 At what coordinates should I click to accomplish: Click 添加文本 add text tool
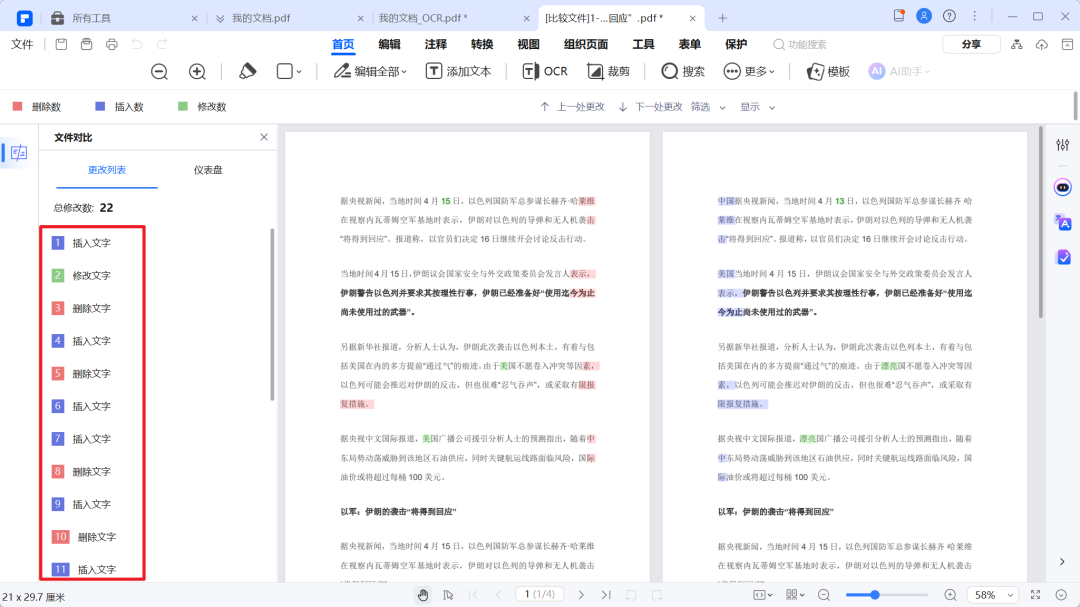458,71
